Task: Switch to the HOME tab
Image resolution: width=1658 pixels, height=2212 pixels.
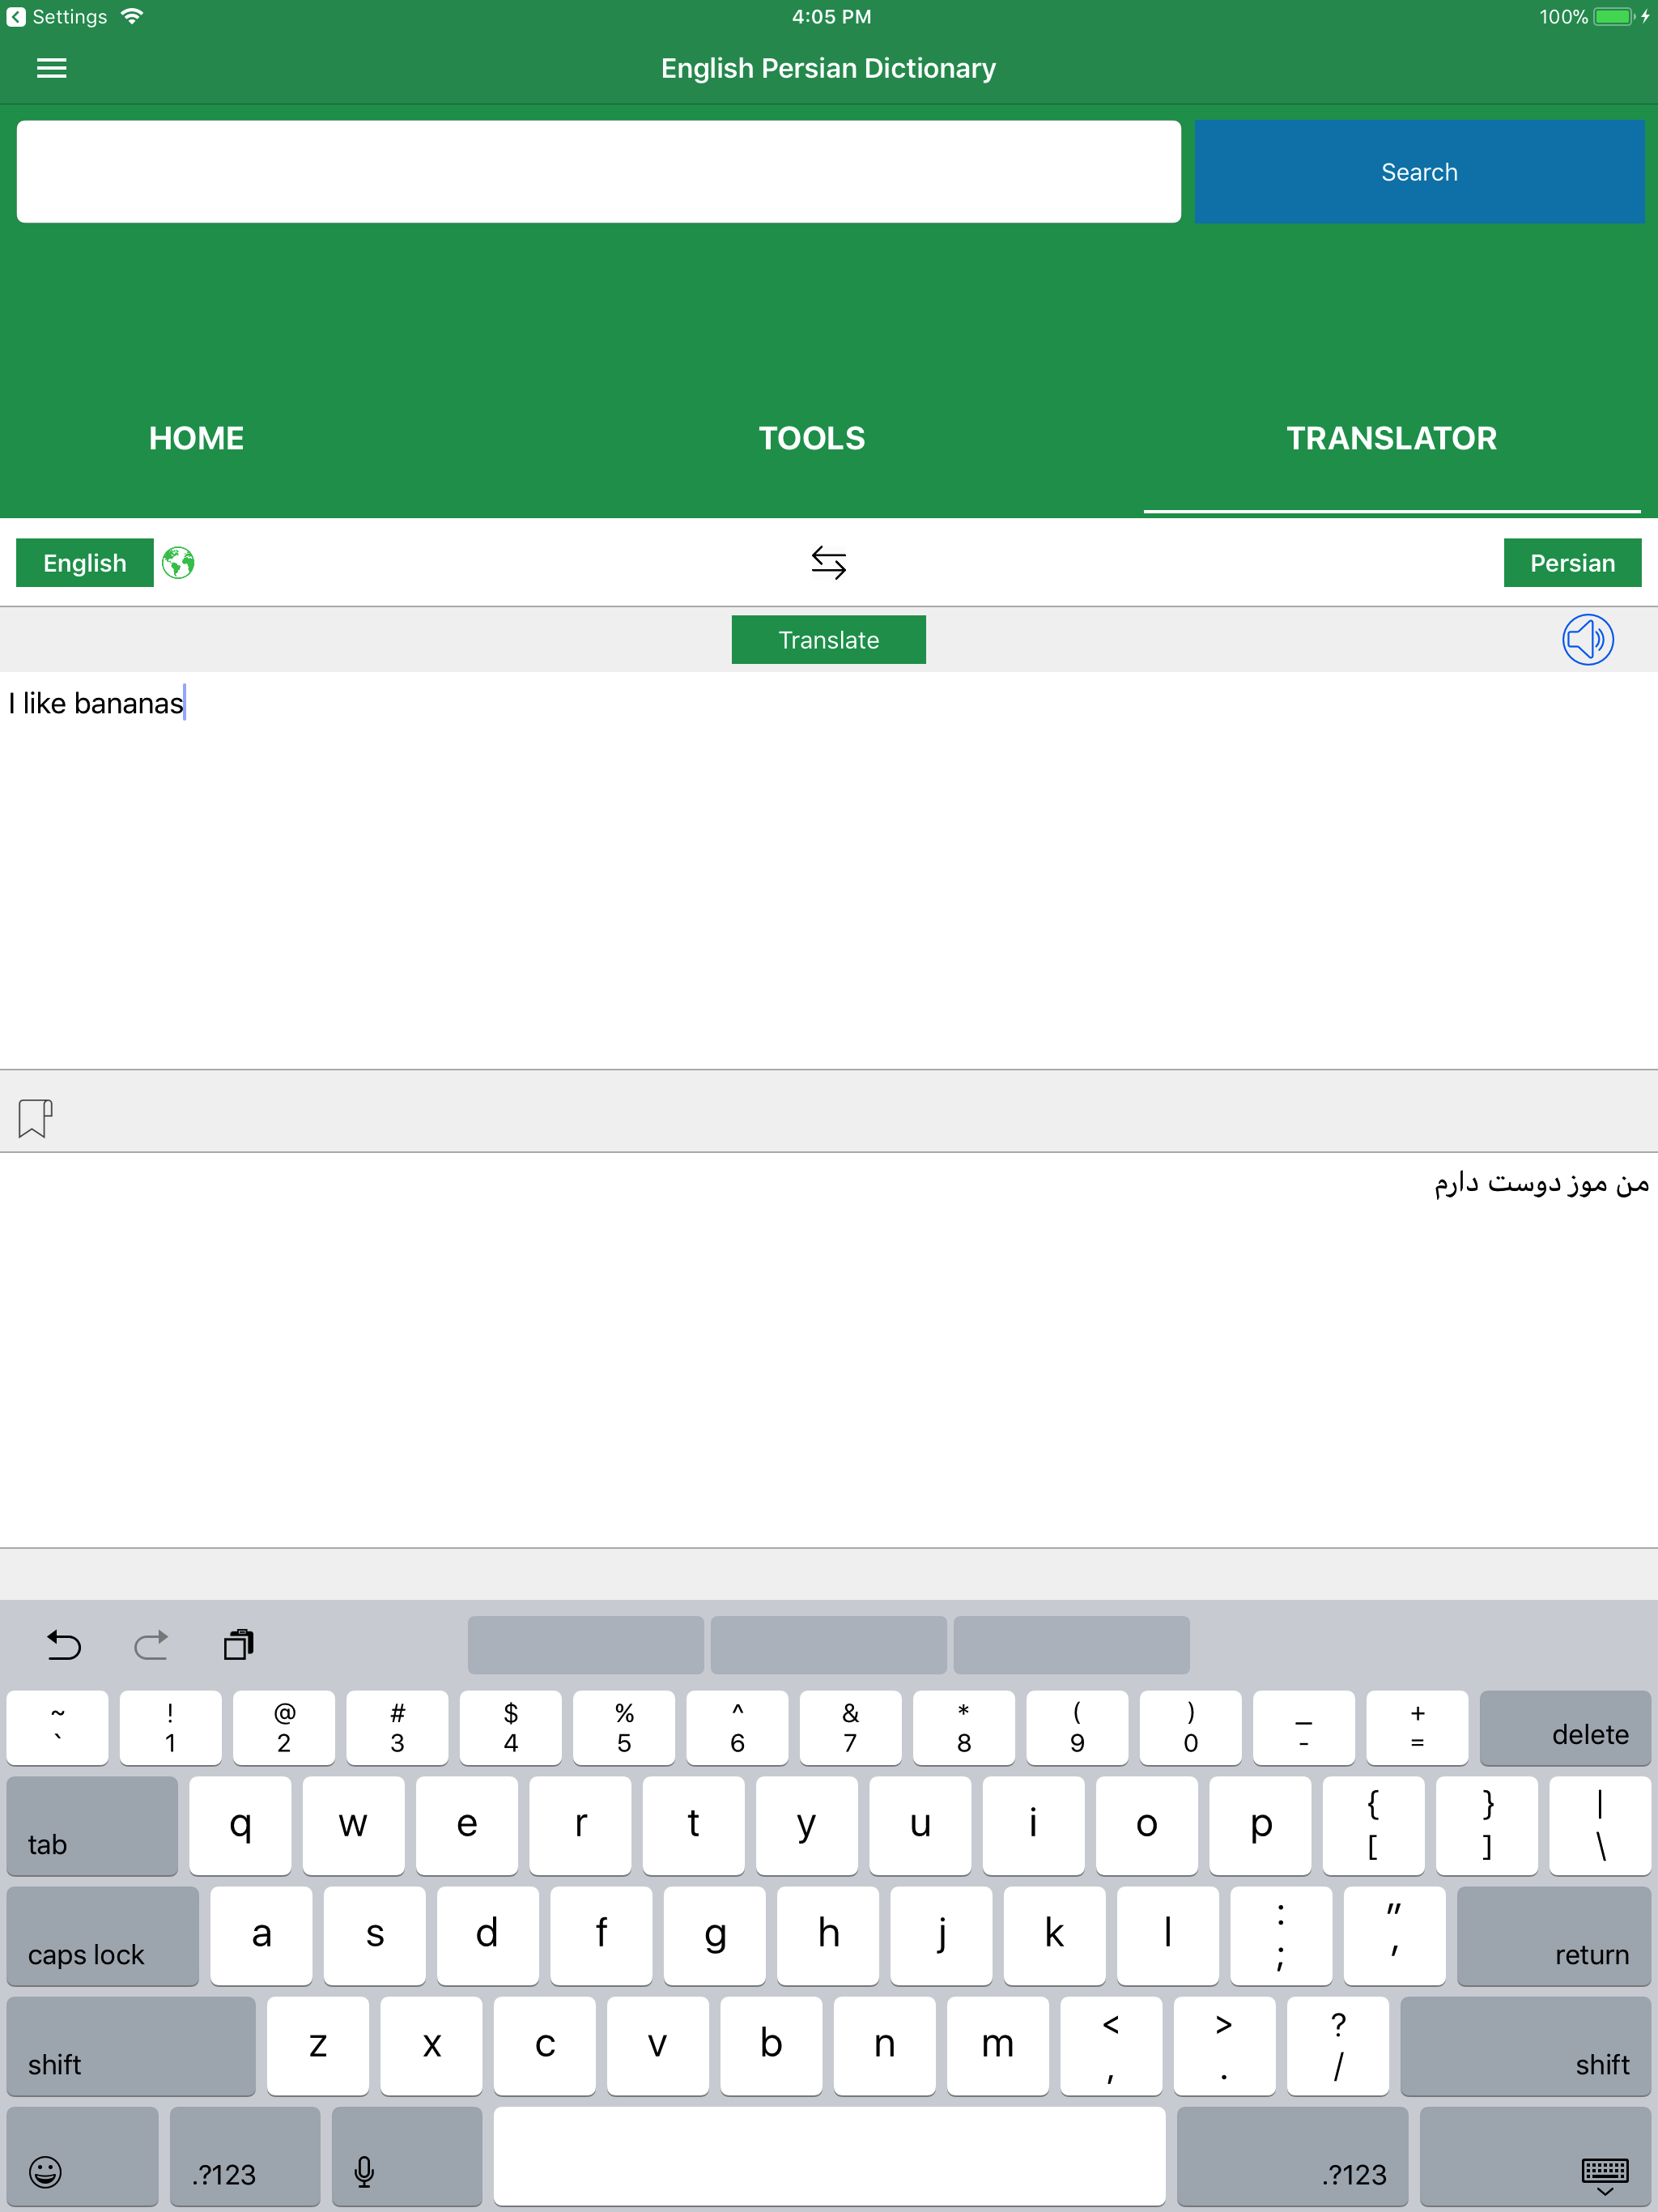Action: tap(196, 438)
